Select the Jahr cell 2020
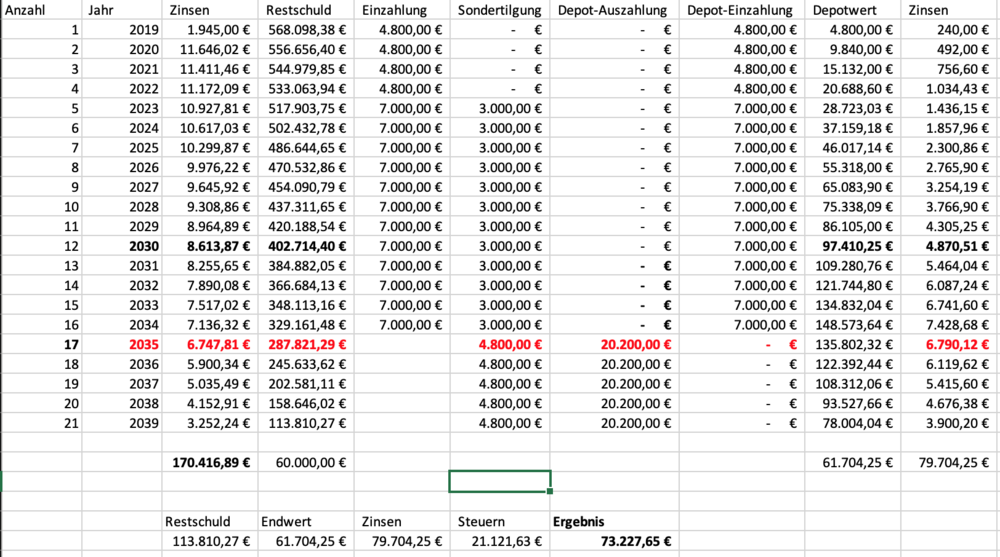Image resolution: width=1000 pixels, height=557 pixels. pos(122,50)
